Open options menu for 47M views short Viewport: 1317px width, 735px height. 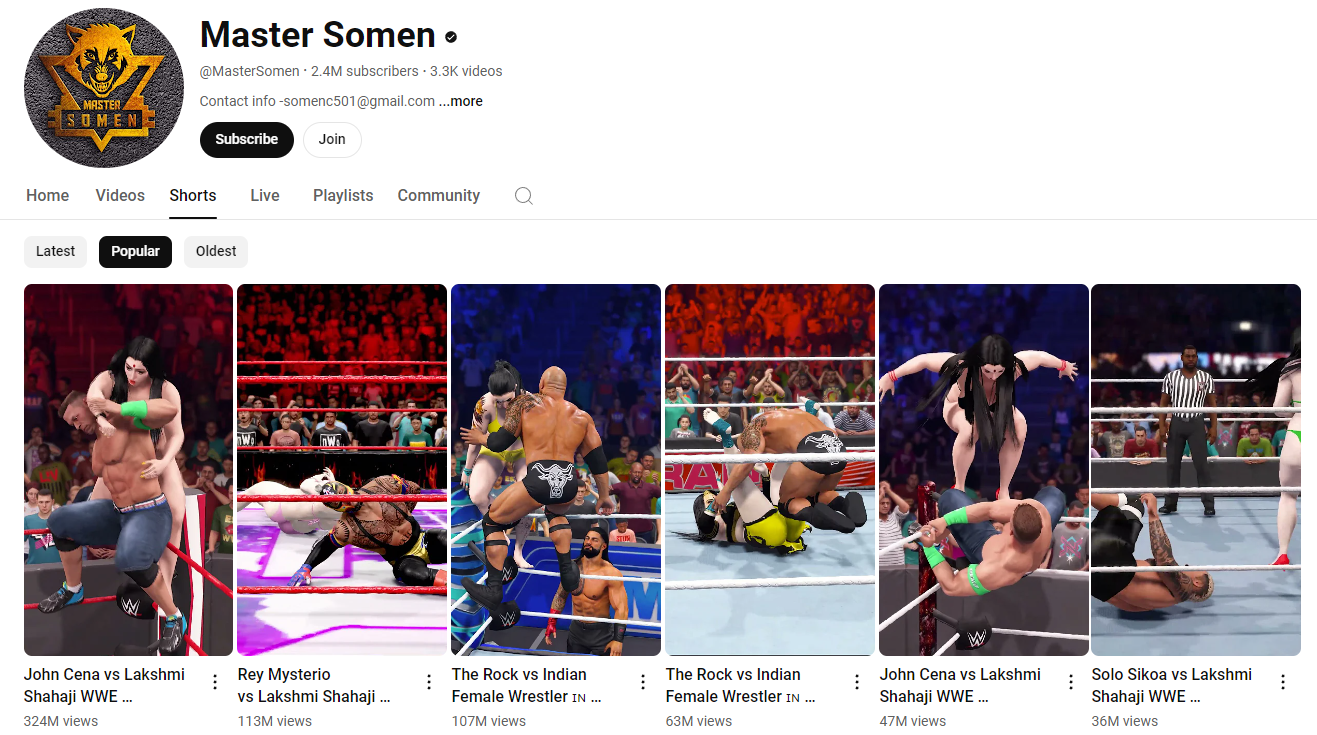click(x=1071, y=682)
